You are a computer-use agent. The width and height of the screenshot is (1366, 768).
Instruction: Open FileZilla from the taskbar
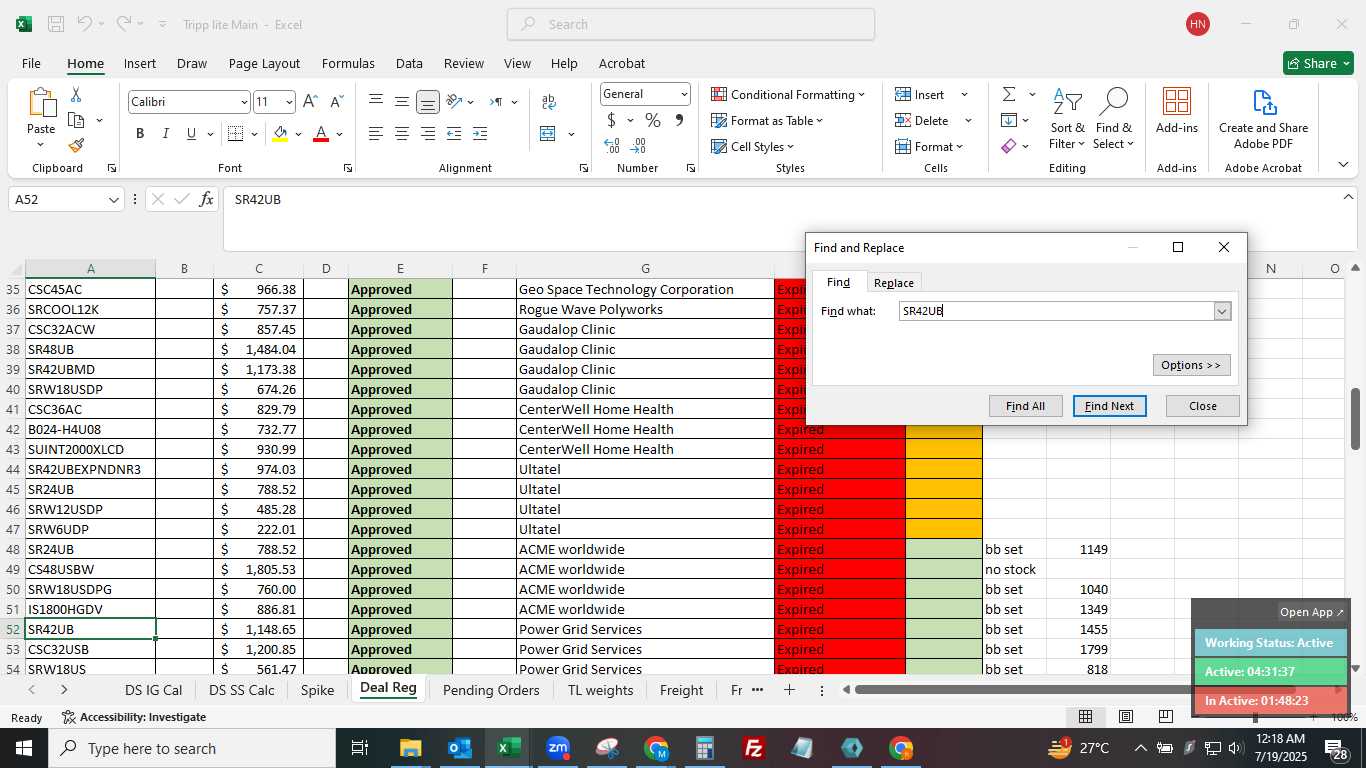click(x=754, y=748)
